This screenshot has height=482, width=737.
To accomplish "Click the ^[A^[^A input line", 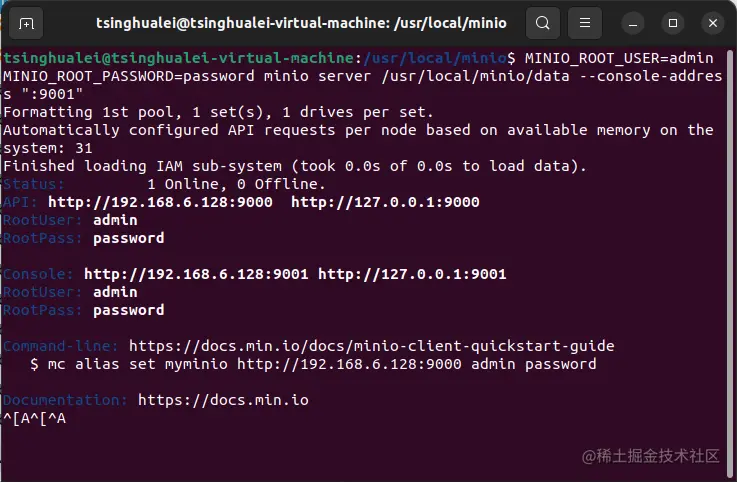I will [x=34, y=418].
